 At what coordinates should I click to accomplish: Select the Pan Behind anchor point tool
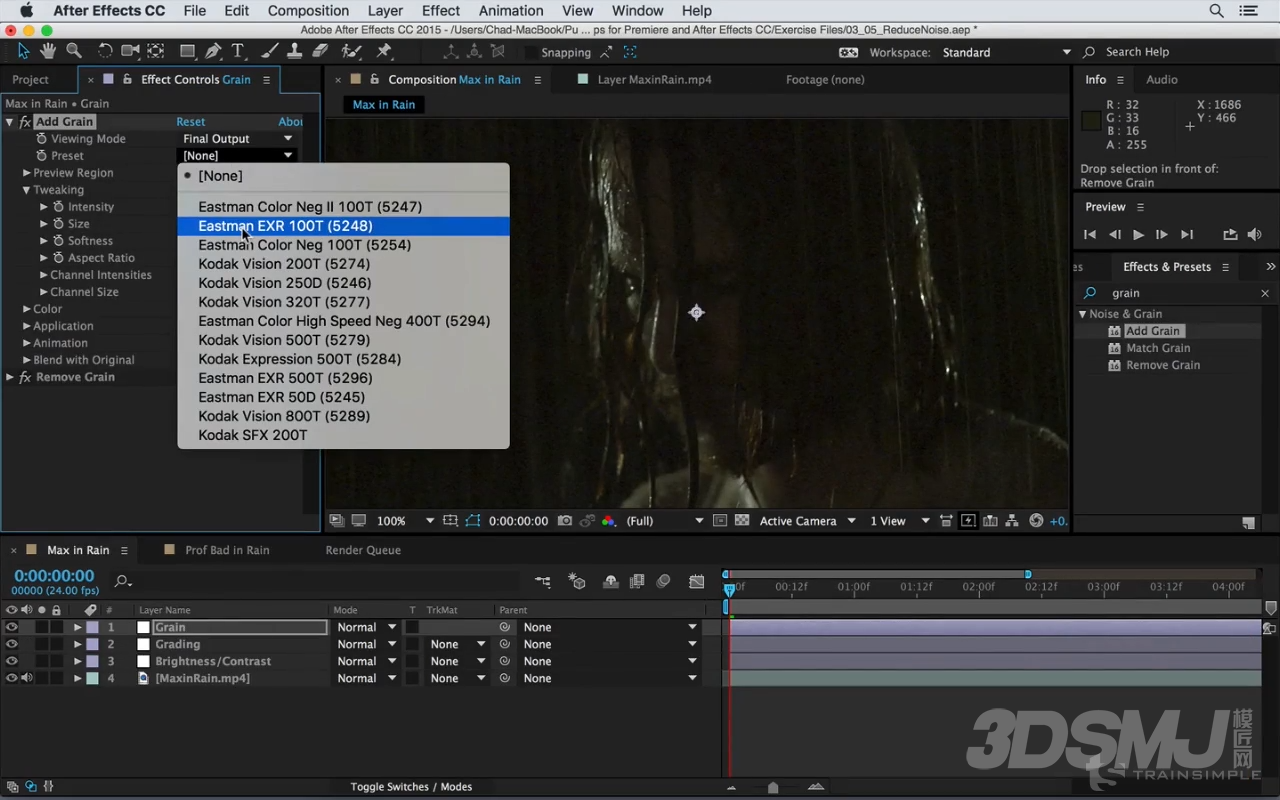tap(156, 51)
